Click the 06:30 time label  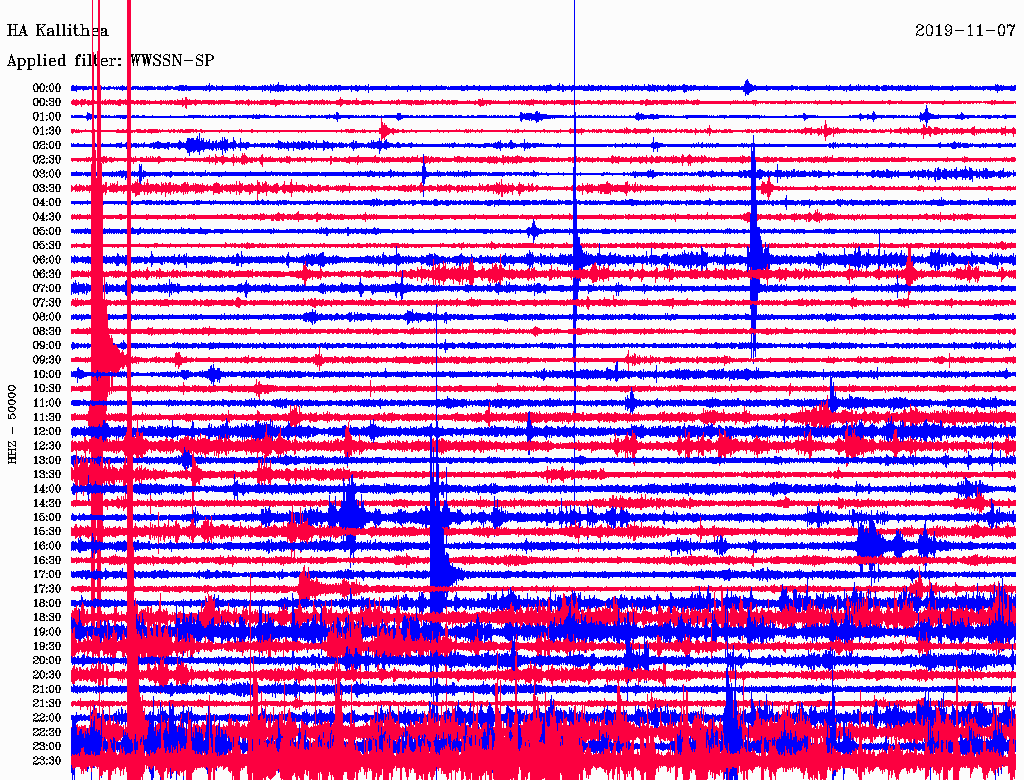(x=47, y=274)
